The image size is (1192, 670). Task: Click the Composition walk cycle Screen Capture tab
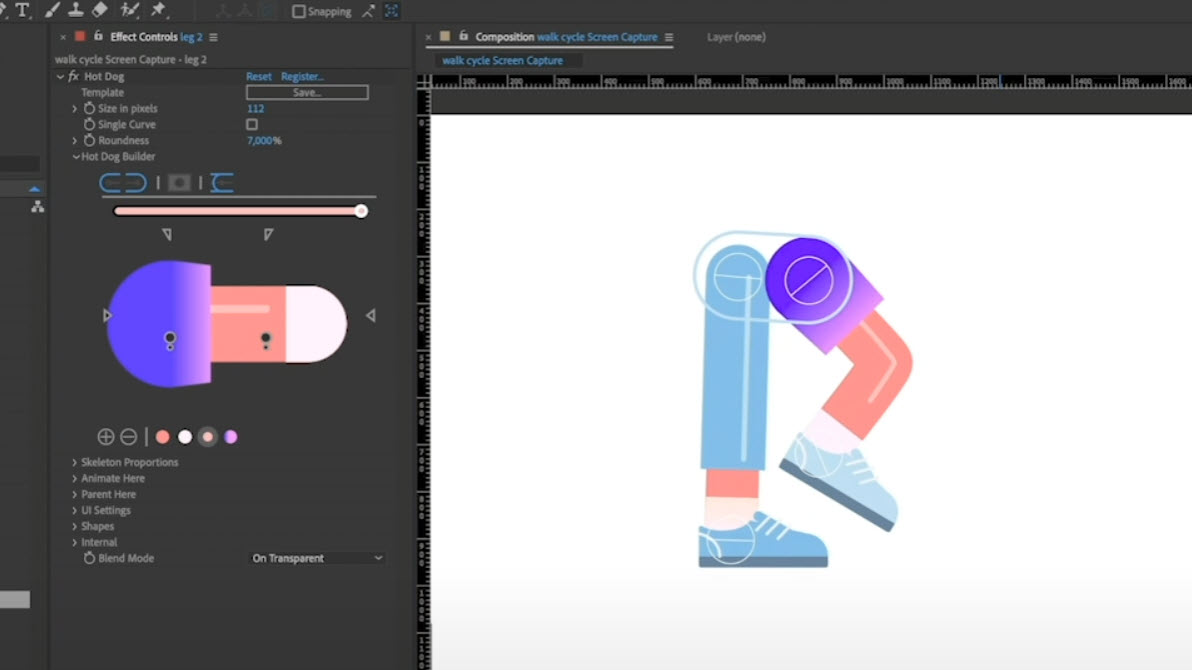[566, 37]
